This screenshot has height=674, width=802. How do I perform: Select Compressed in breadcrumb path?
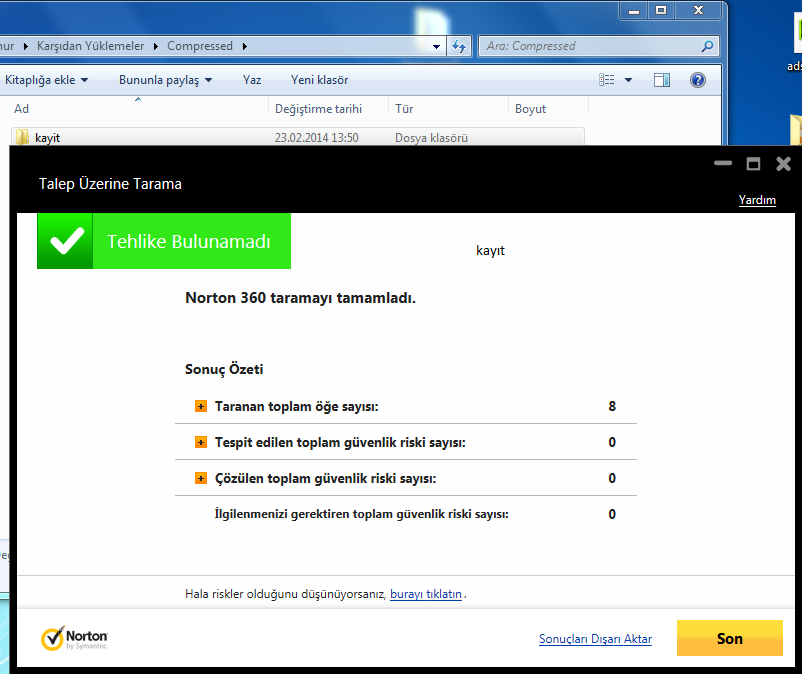(x=199, y=46)
